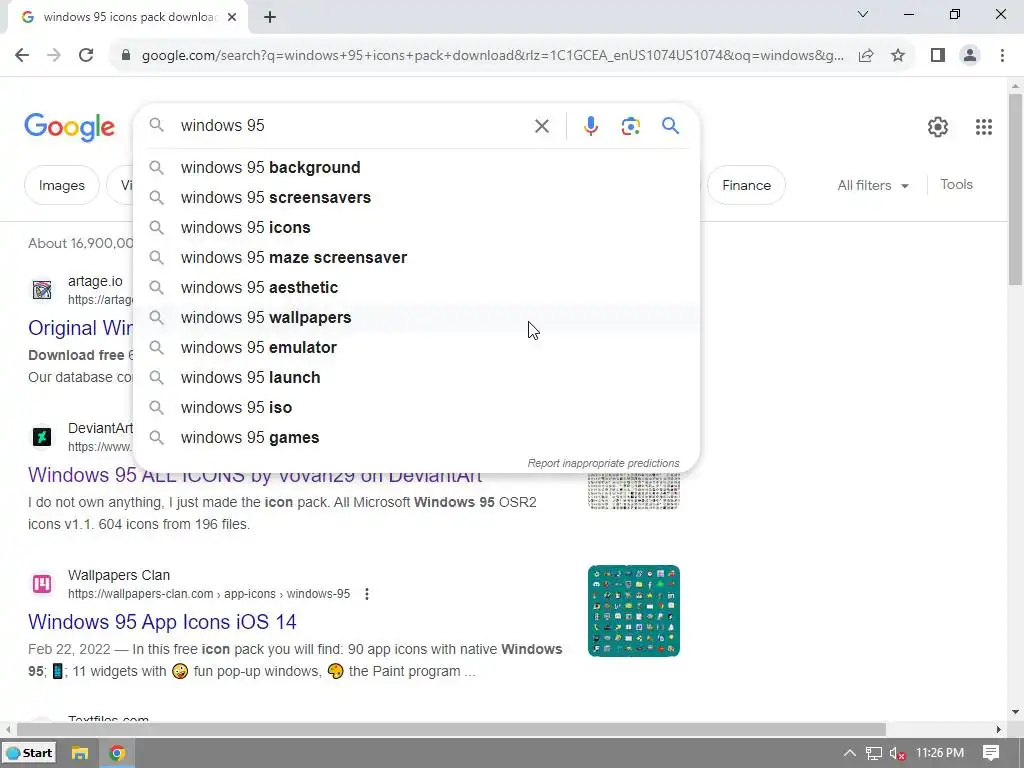Click the DeviantArt icons thumbnail
The width and height of the screenshot is (1024, 768).
point(633,491)
